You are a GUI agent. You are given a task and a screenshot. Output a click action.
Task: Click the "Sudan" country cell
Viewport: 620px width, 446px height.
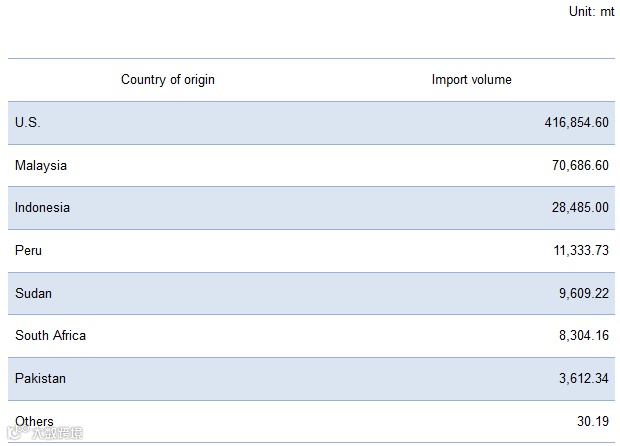(x=33, y=294)
